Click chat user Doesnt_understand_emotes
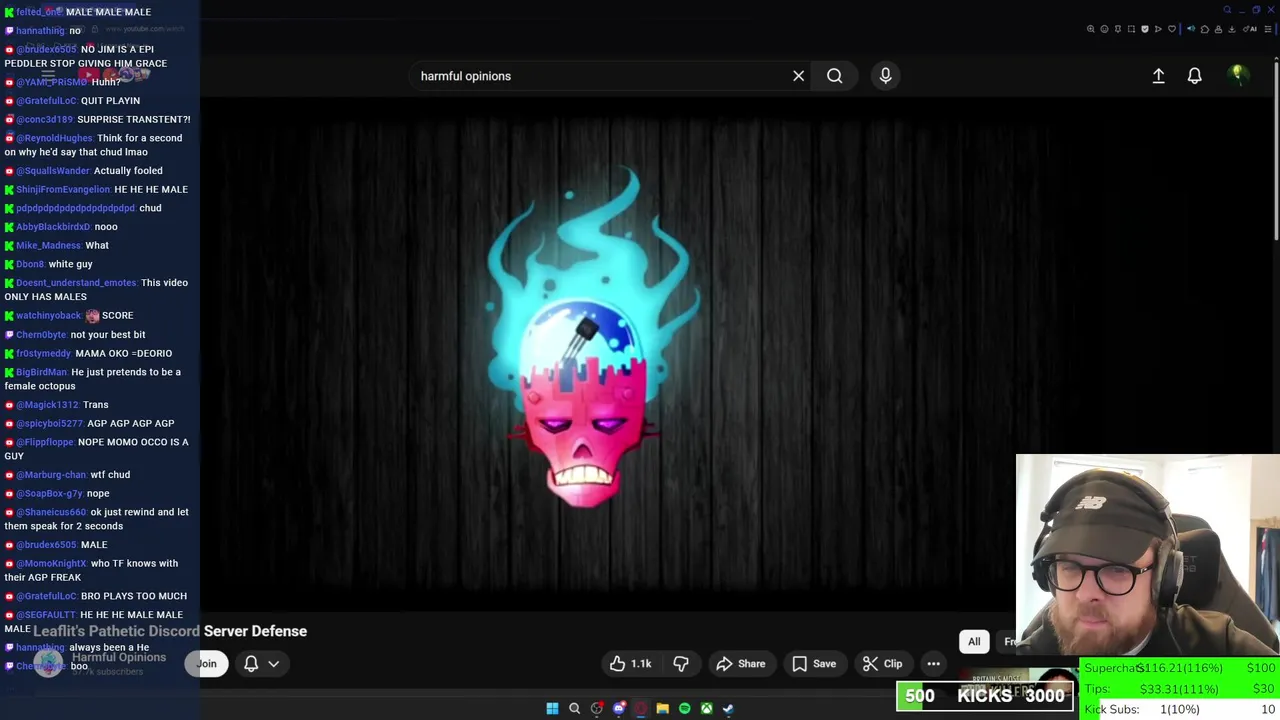1280x720 pixels. pyautogui.click(x=76, y=283)
